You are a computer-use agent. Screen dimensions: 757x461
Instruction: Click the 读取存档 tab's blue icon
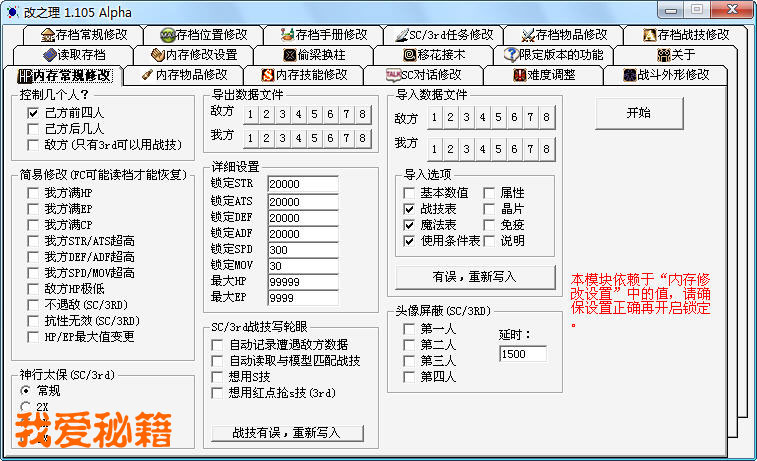point(51,54)
